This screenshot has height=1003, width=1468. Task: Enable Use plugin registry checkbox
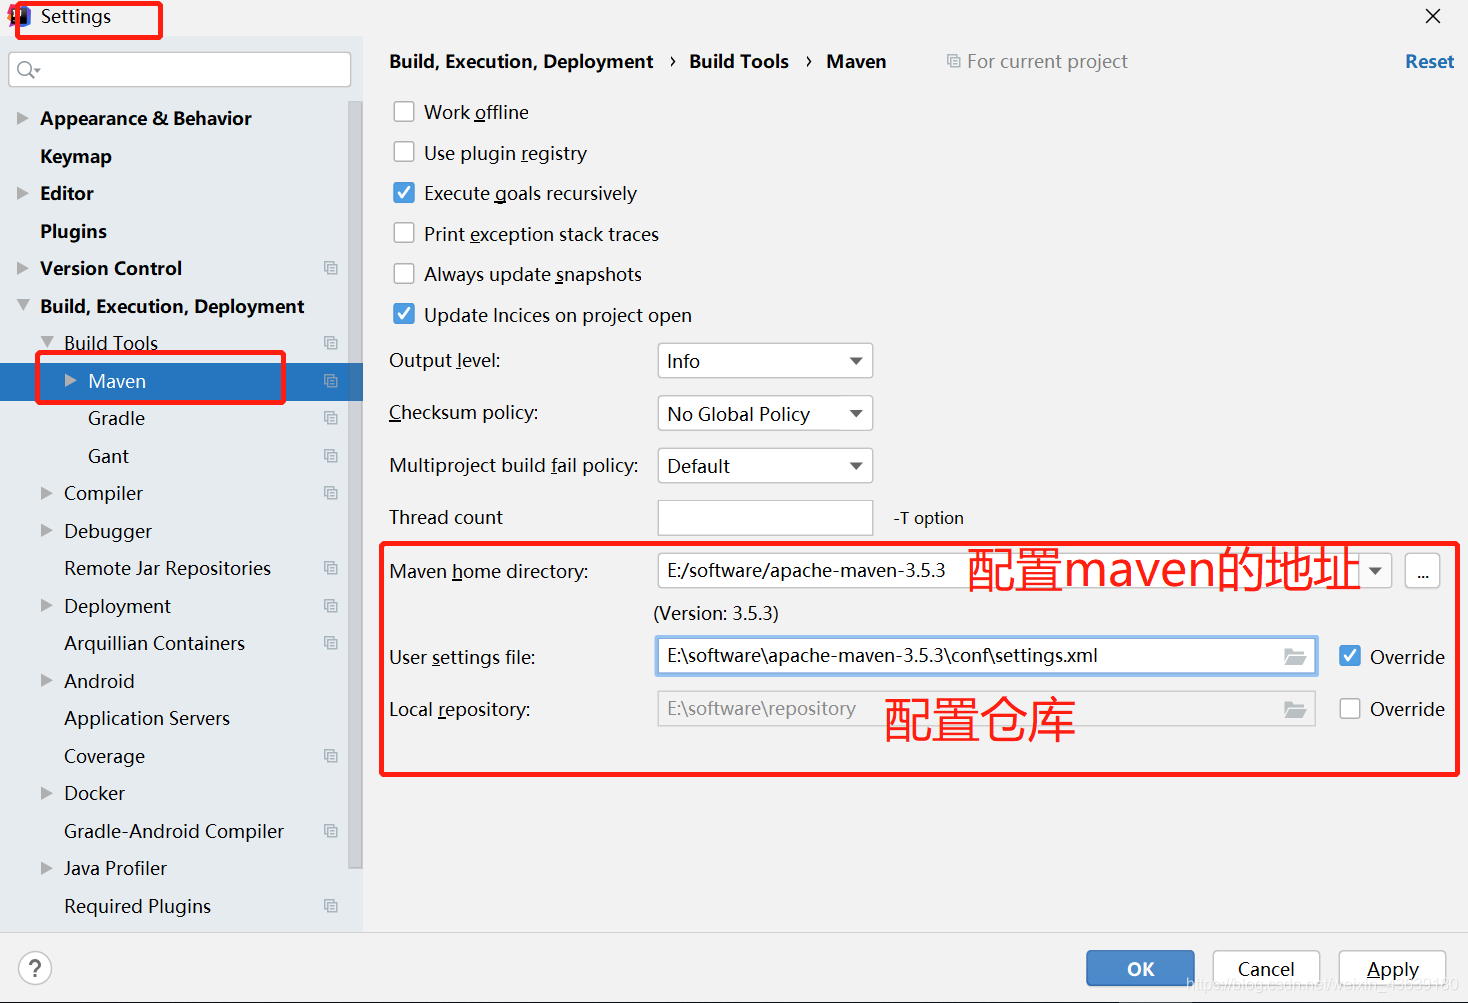404,152
